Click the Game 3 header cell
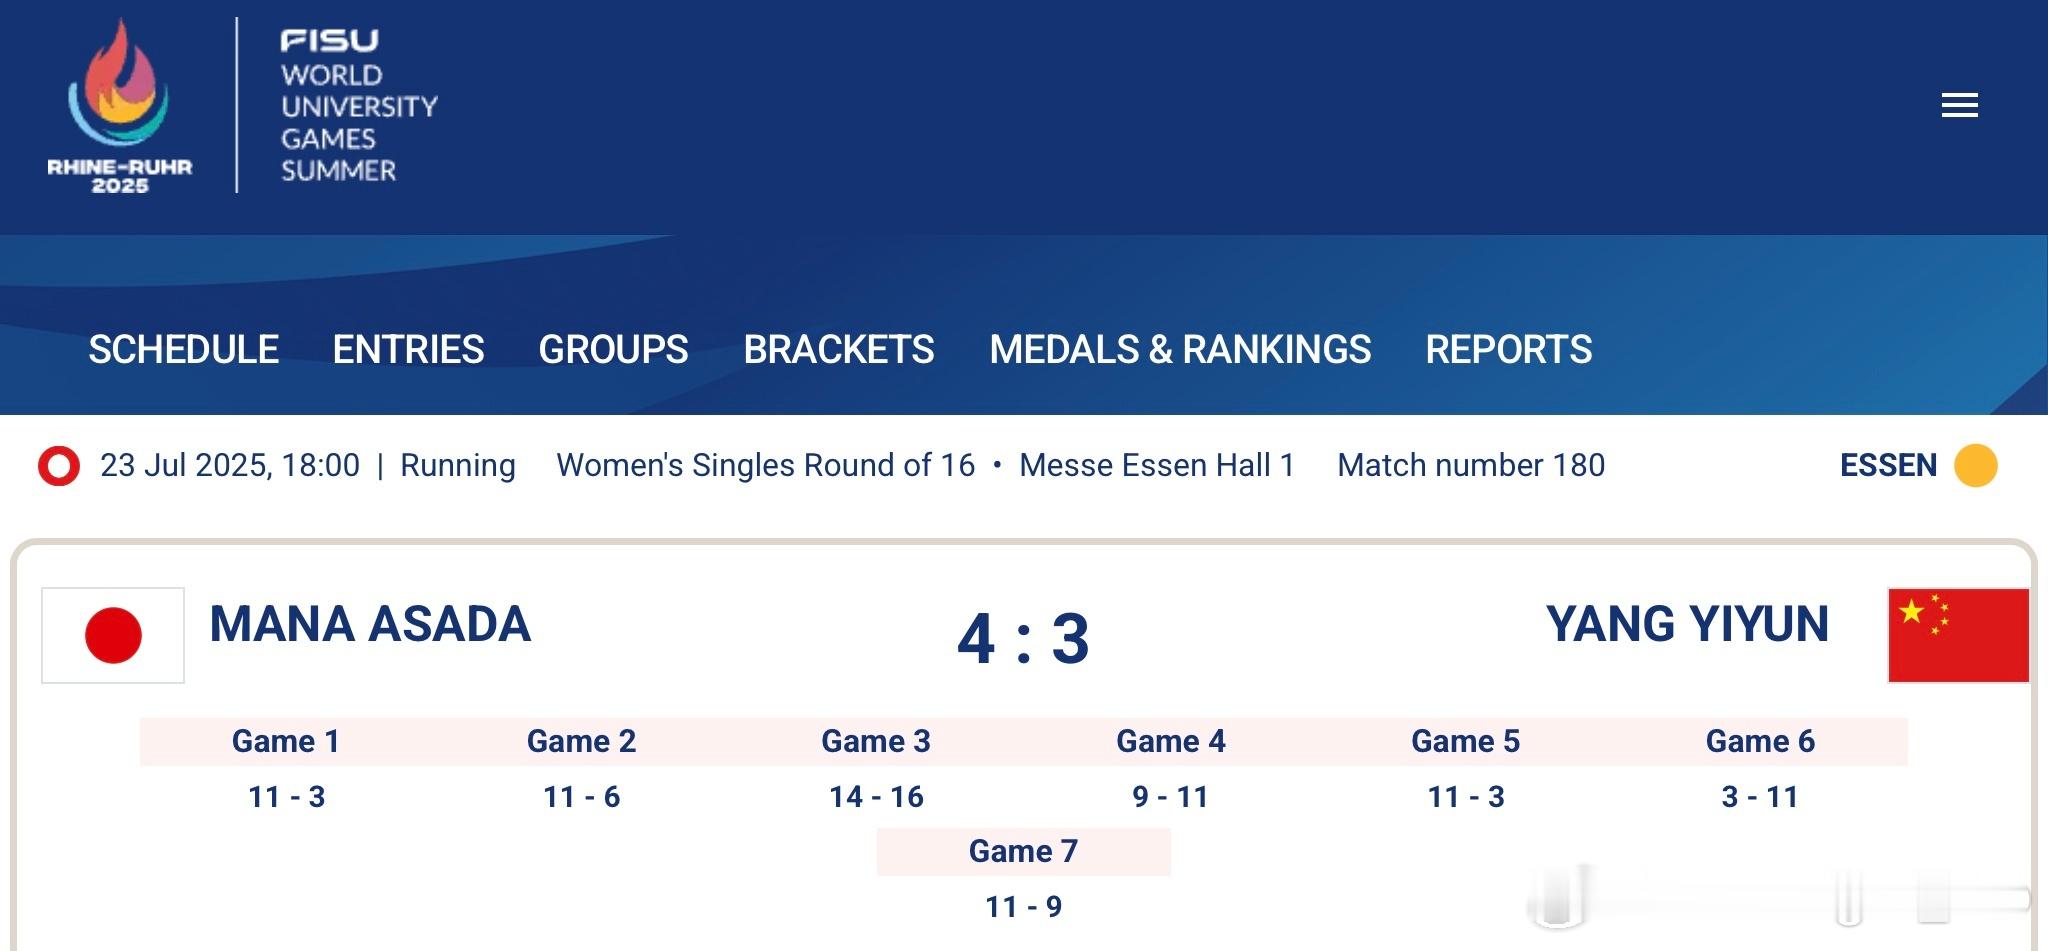This screenshot has width=2048, height=951. [876, 741]
